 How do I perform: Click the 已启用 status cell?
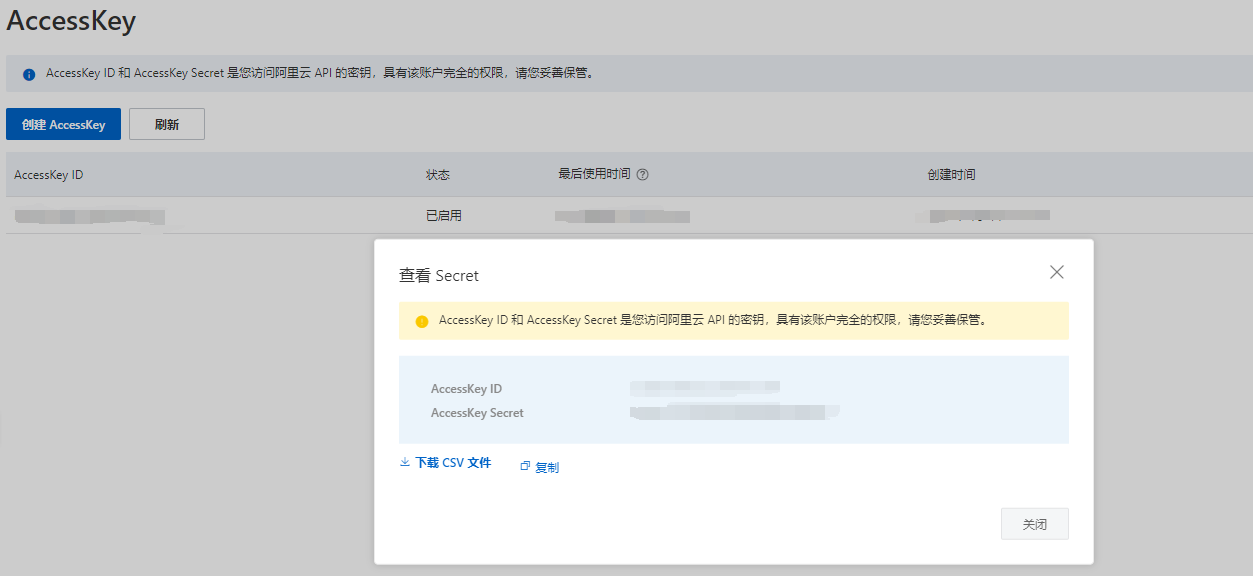[444, 215]
